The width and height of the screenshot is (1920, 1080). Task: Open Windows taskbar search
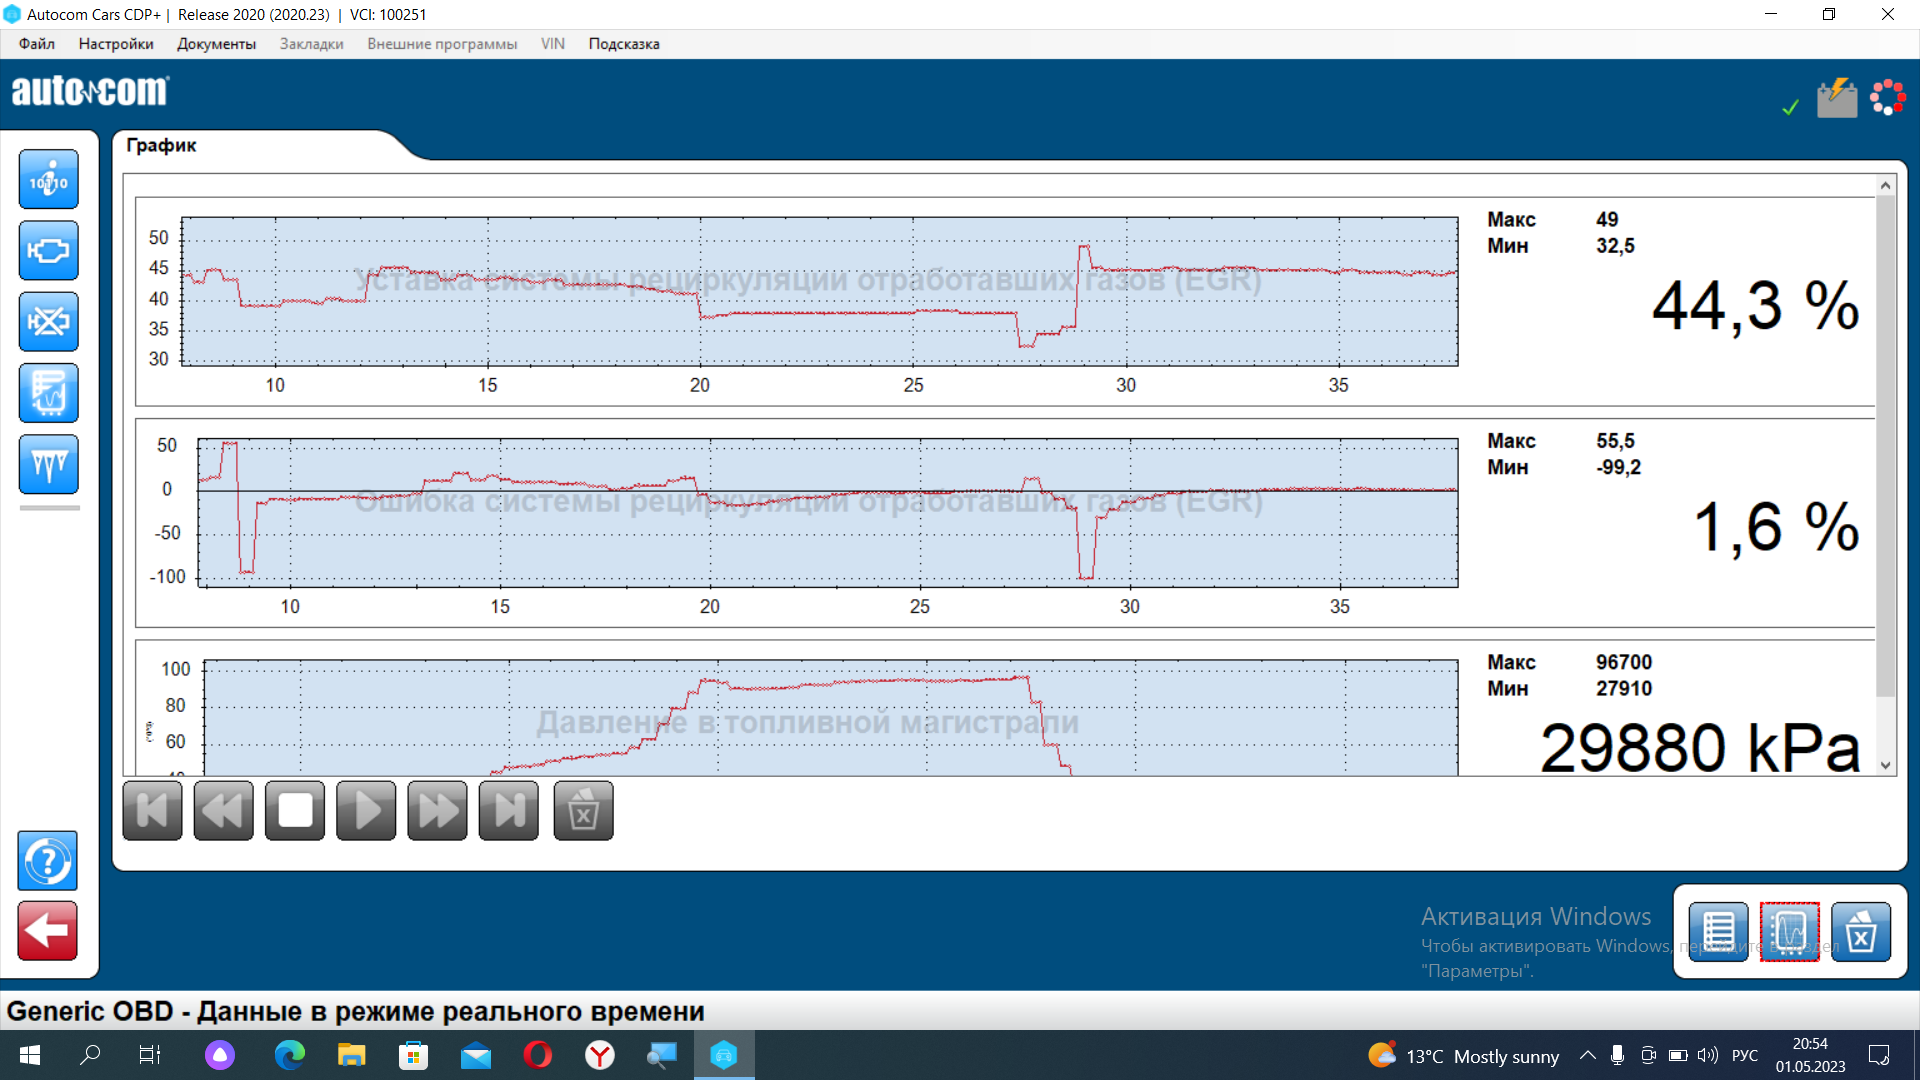pyautogui.click(x=90, y=1055)
